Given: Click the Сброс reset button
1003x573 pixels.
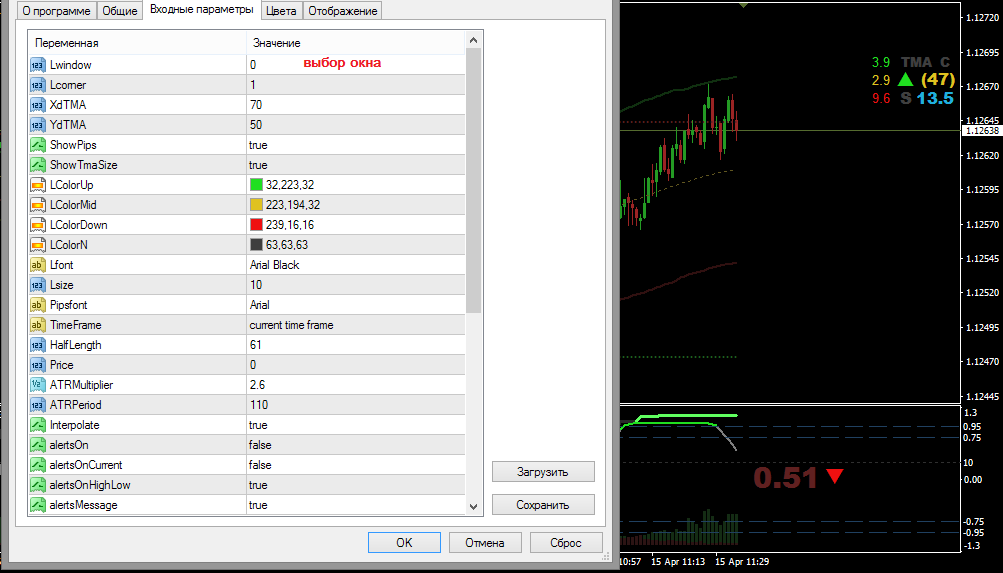Looking at the screenshot, I should (x=566, y=542).
